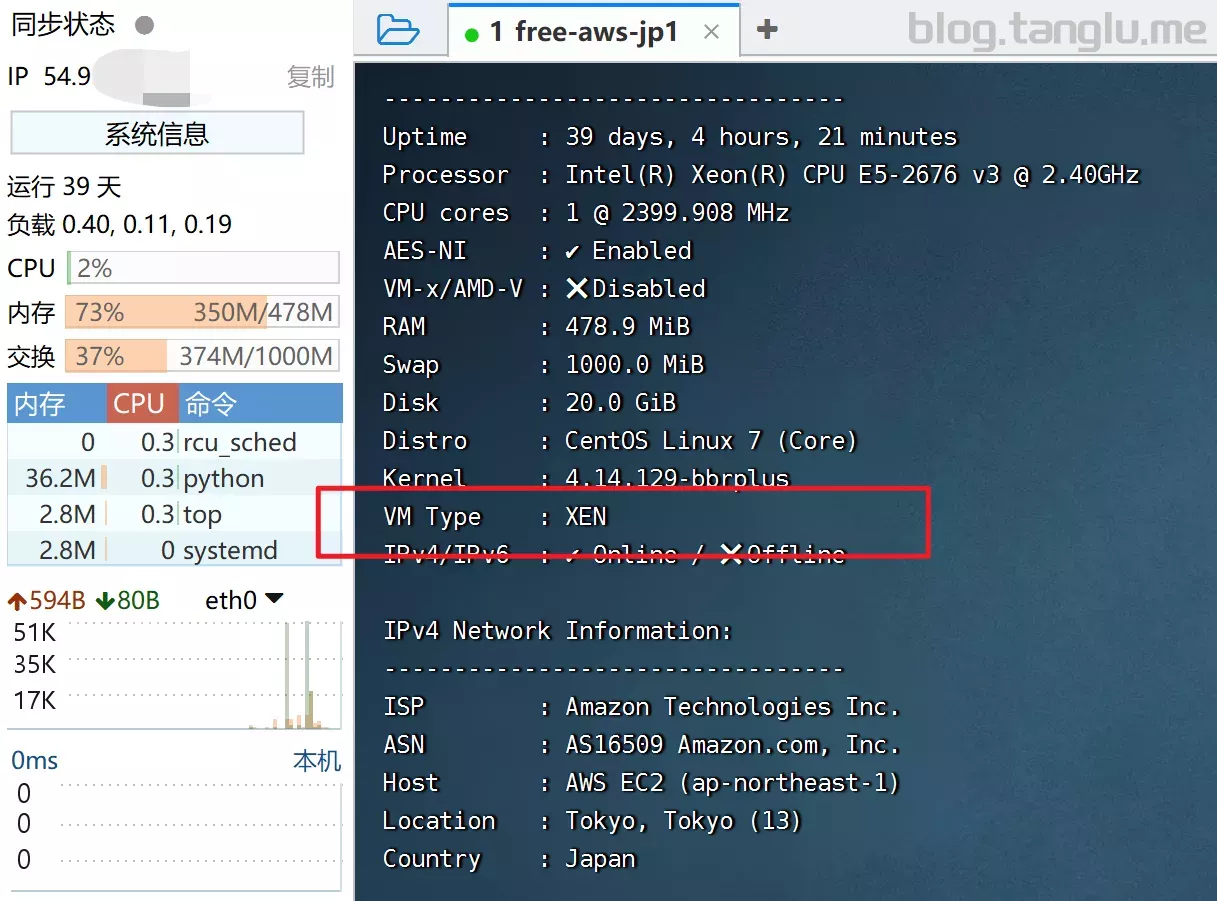Image resolution: width=1217 pixels, height=901 pixels.
Task: Switch to the free-aws-jp1 tab
Action: click(584, 32)
